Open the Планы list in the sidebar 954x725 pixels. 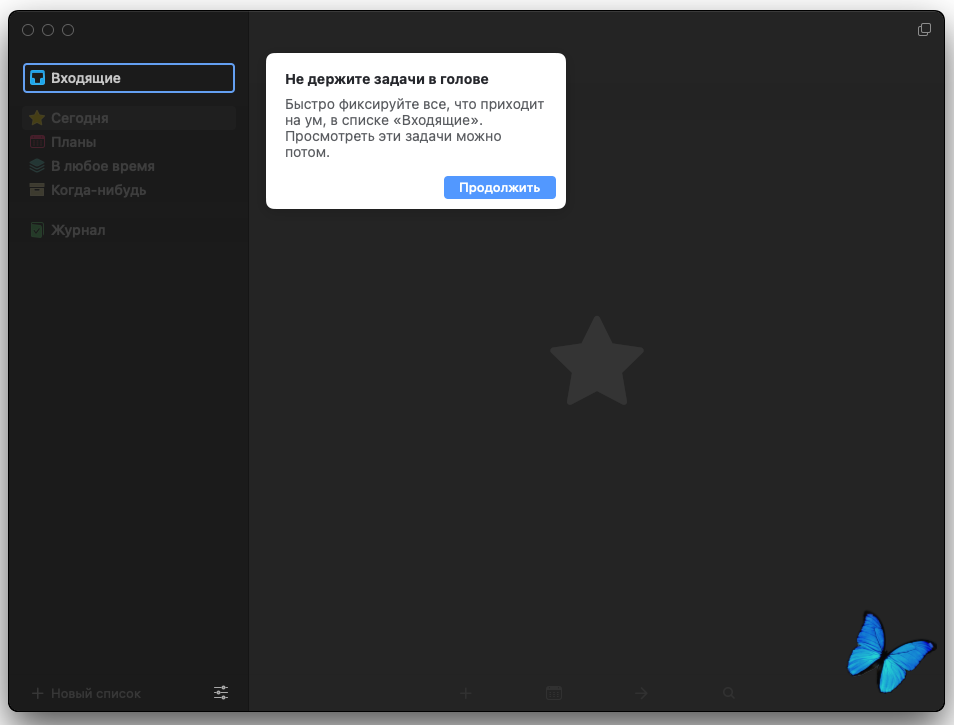click(x=73, y=142)
